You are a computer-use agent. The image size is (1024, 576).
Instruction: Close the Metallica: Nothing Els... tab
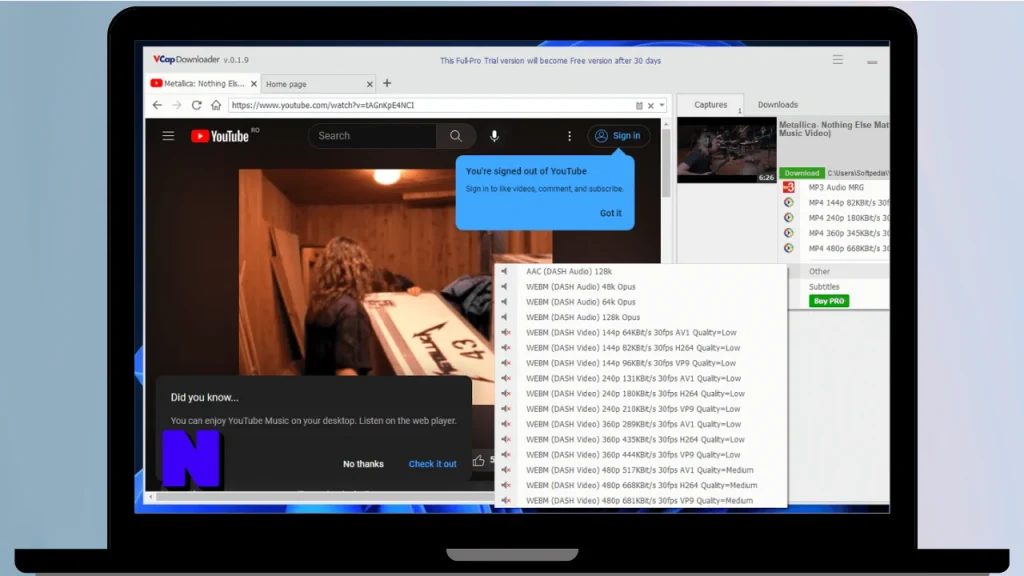253,84
